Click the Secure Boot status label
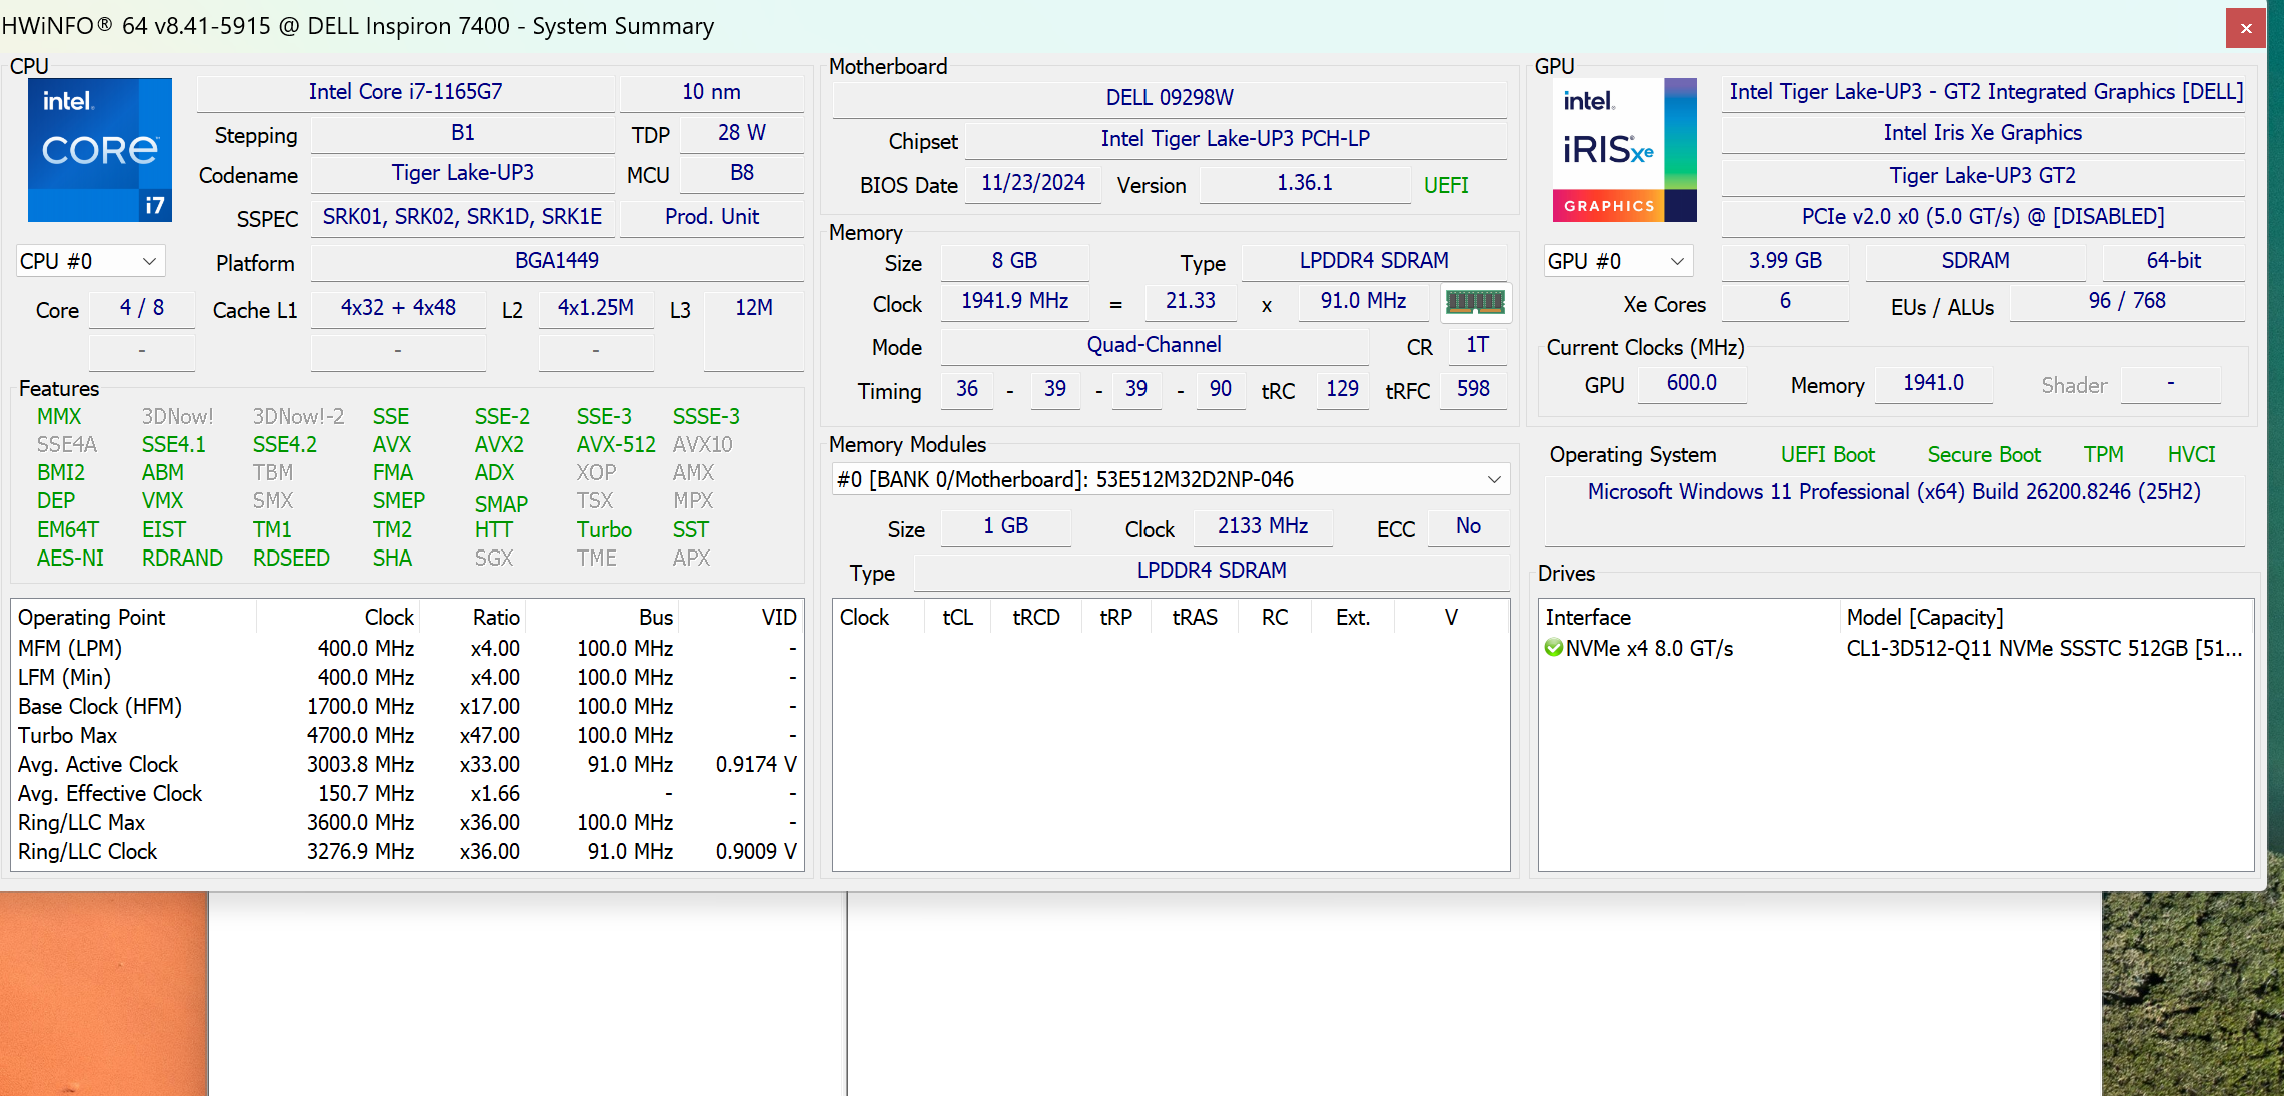 coord(1984,455)
